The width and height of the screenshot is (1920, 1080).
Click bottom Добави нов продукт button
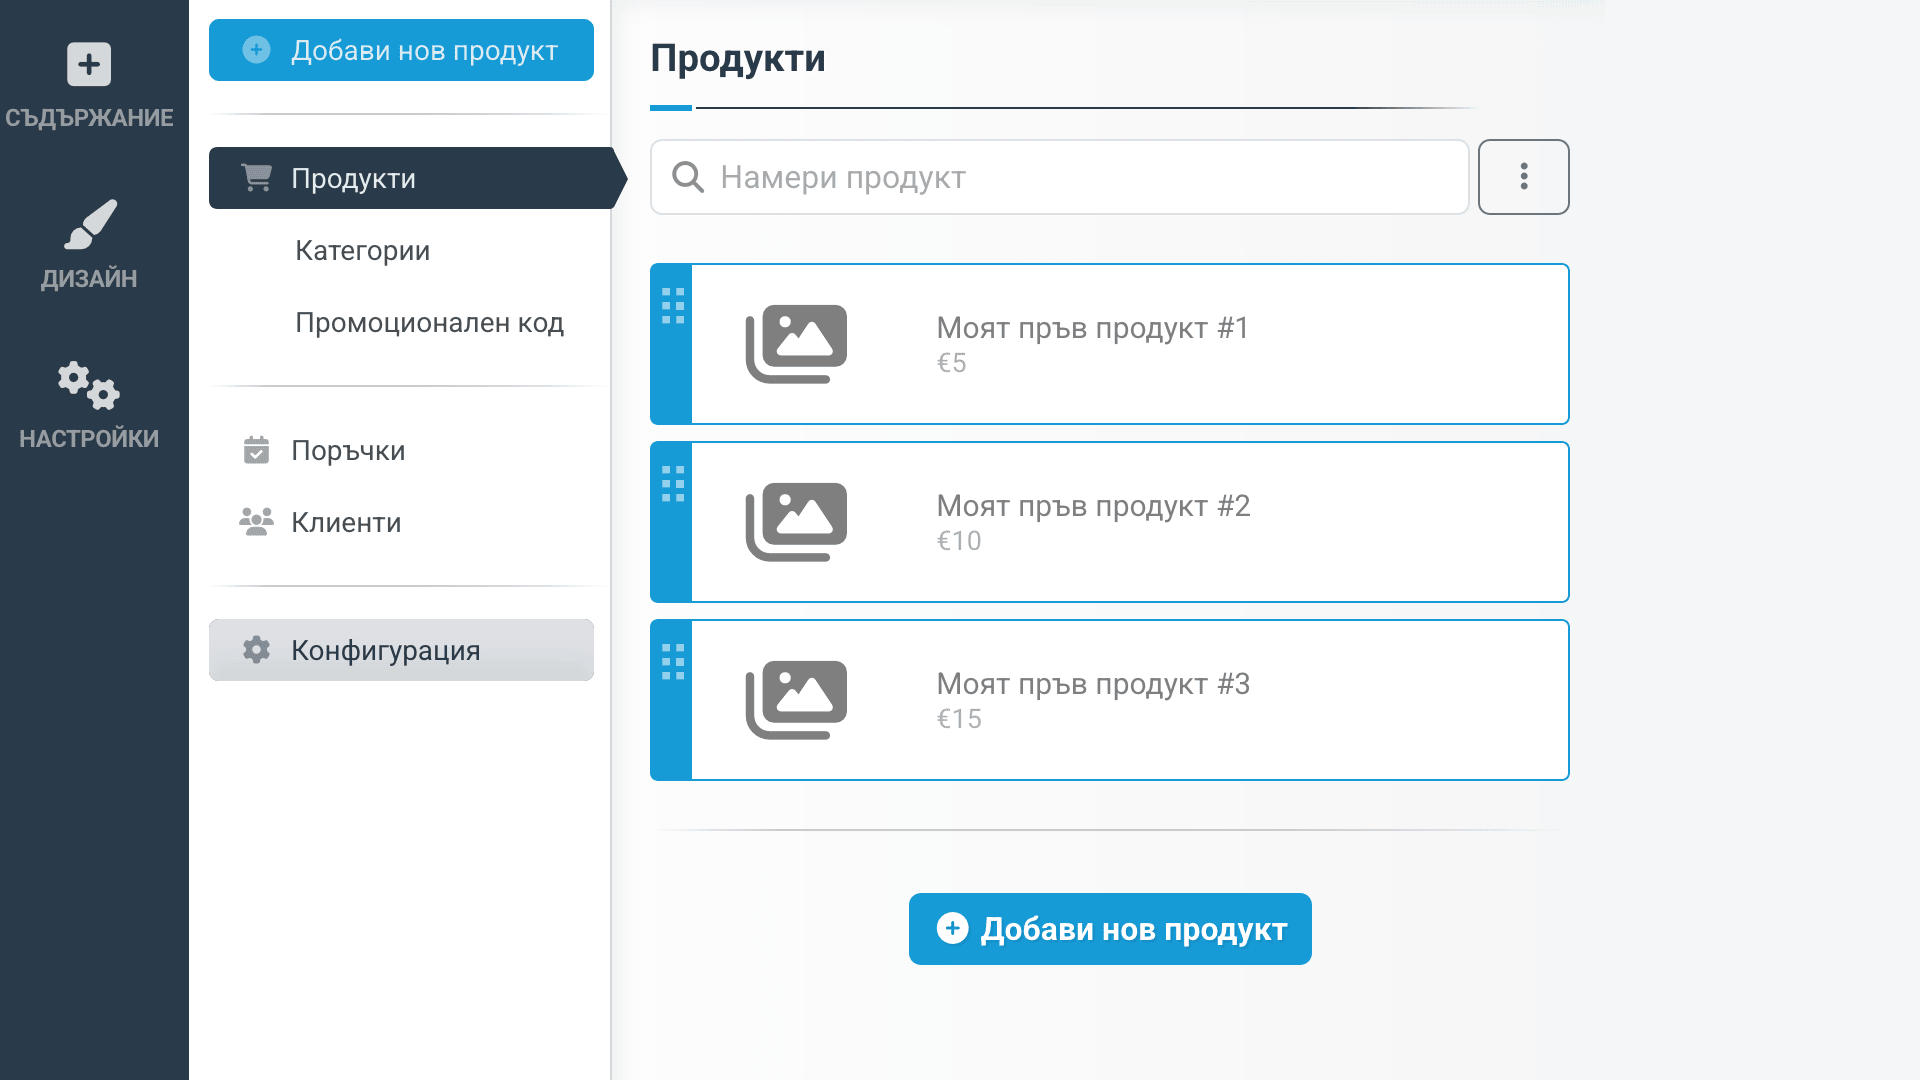coord(1110,929)
